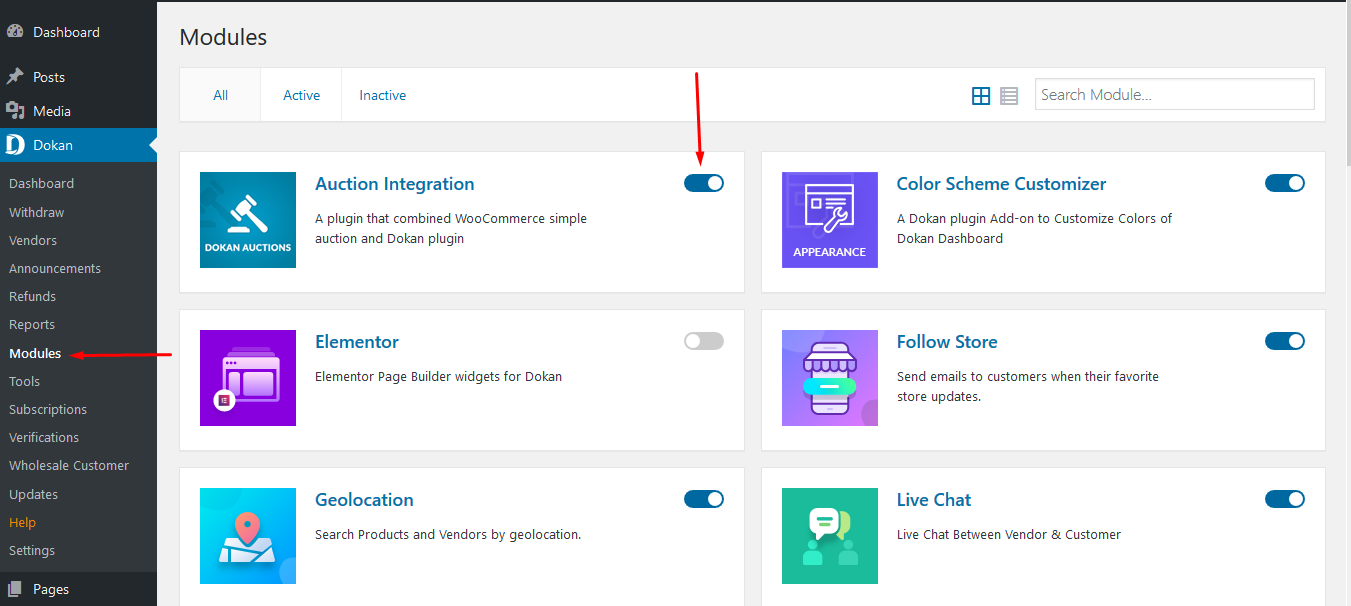
Task: Disable the Color Scheme Customizer toggle
Action: pyautogui.click(x=1285, y=183)
